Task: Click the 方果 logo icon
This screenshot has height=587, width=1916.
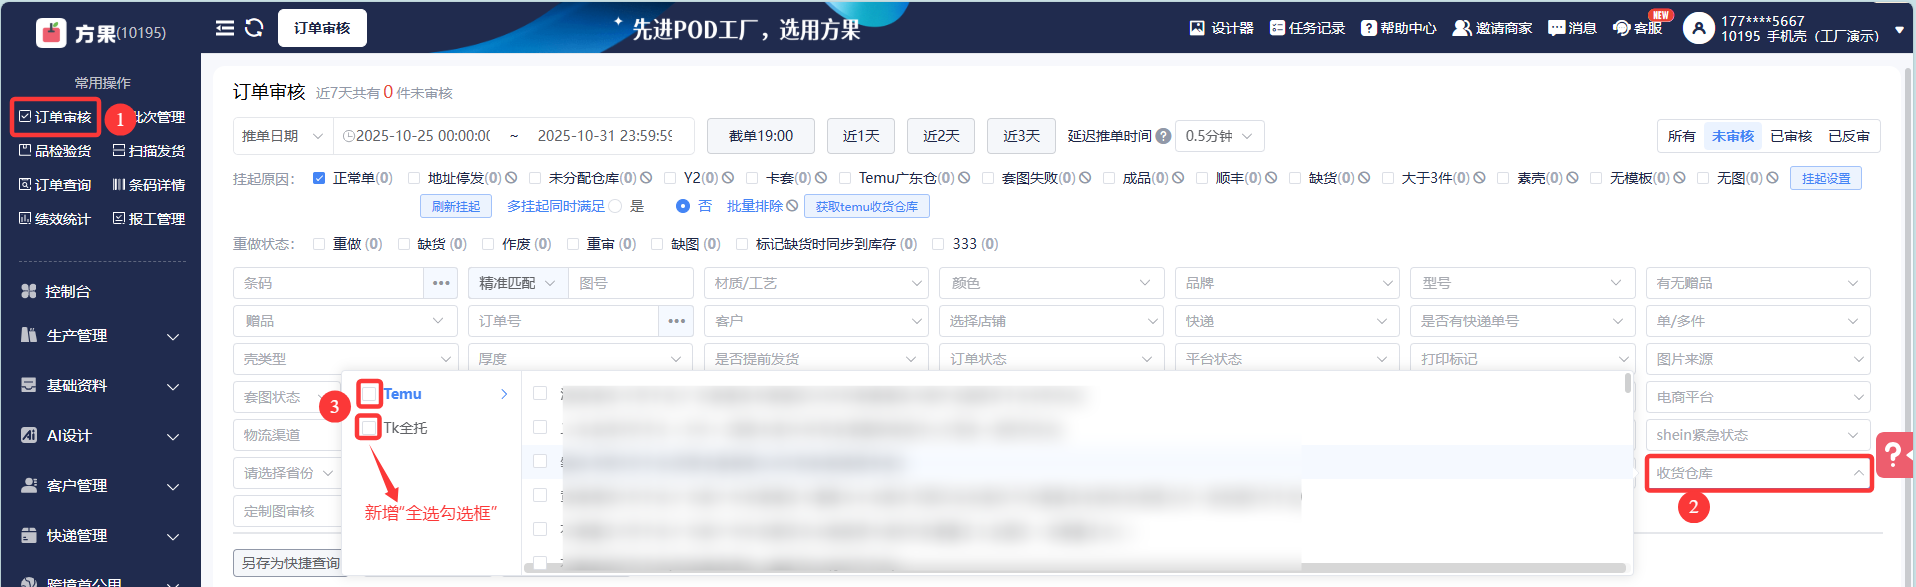Action: pyautogui.click(x=51, y=33)
